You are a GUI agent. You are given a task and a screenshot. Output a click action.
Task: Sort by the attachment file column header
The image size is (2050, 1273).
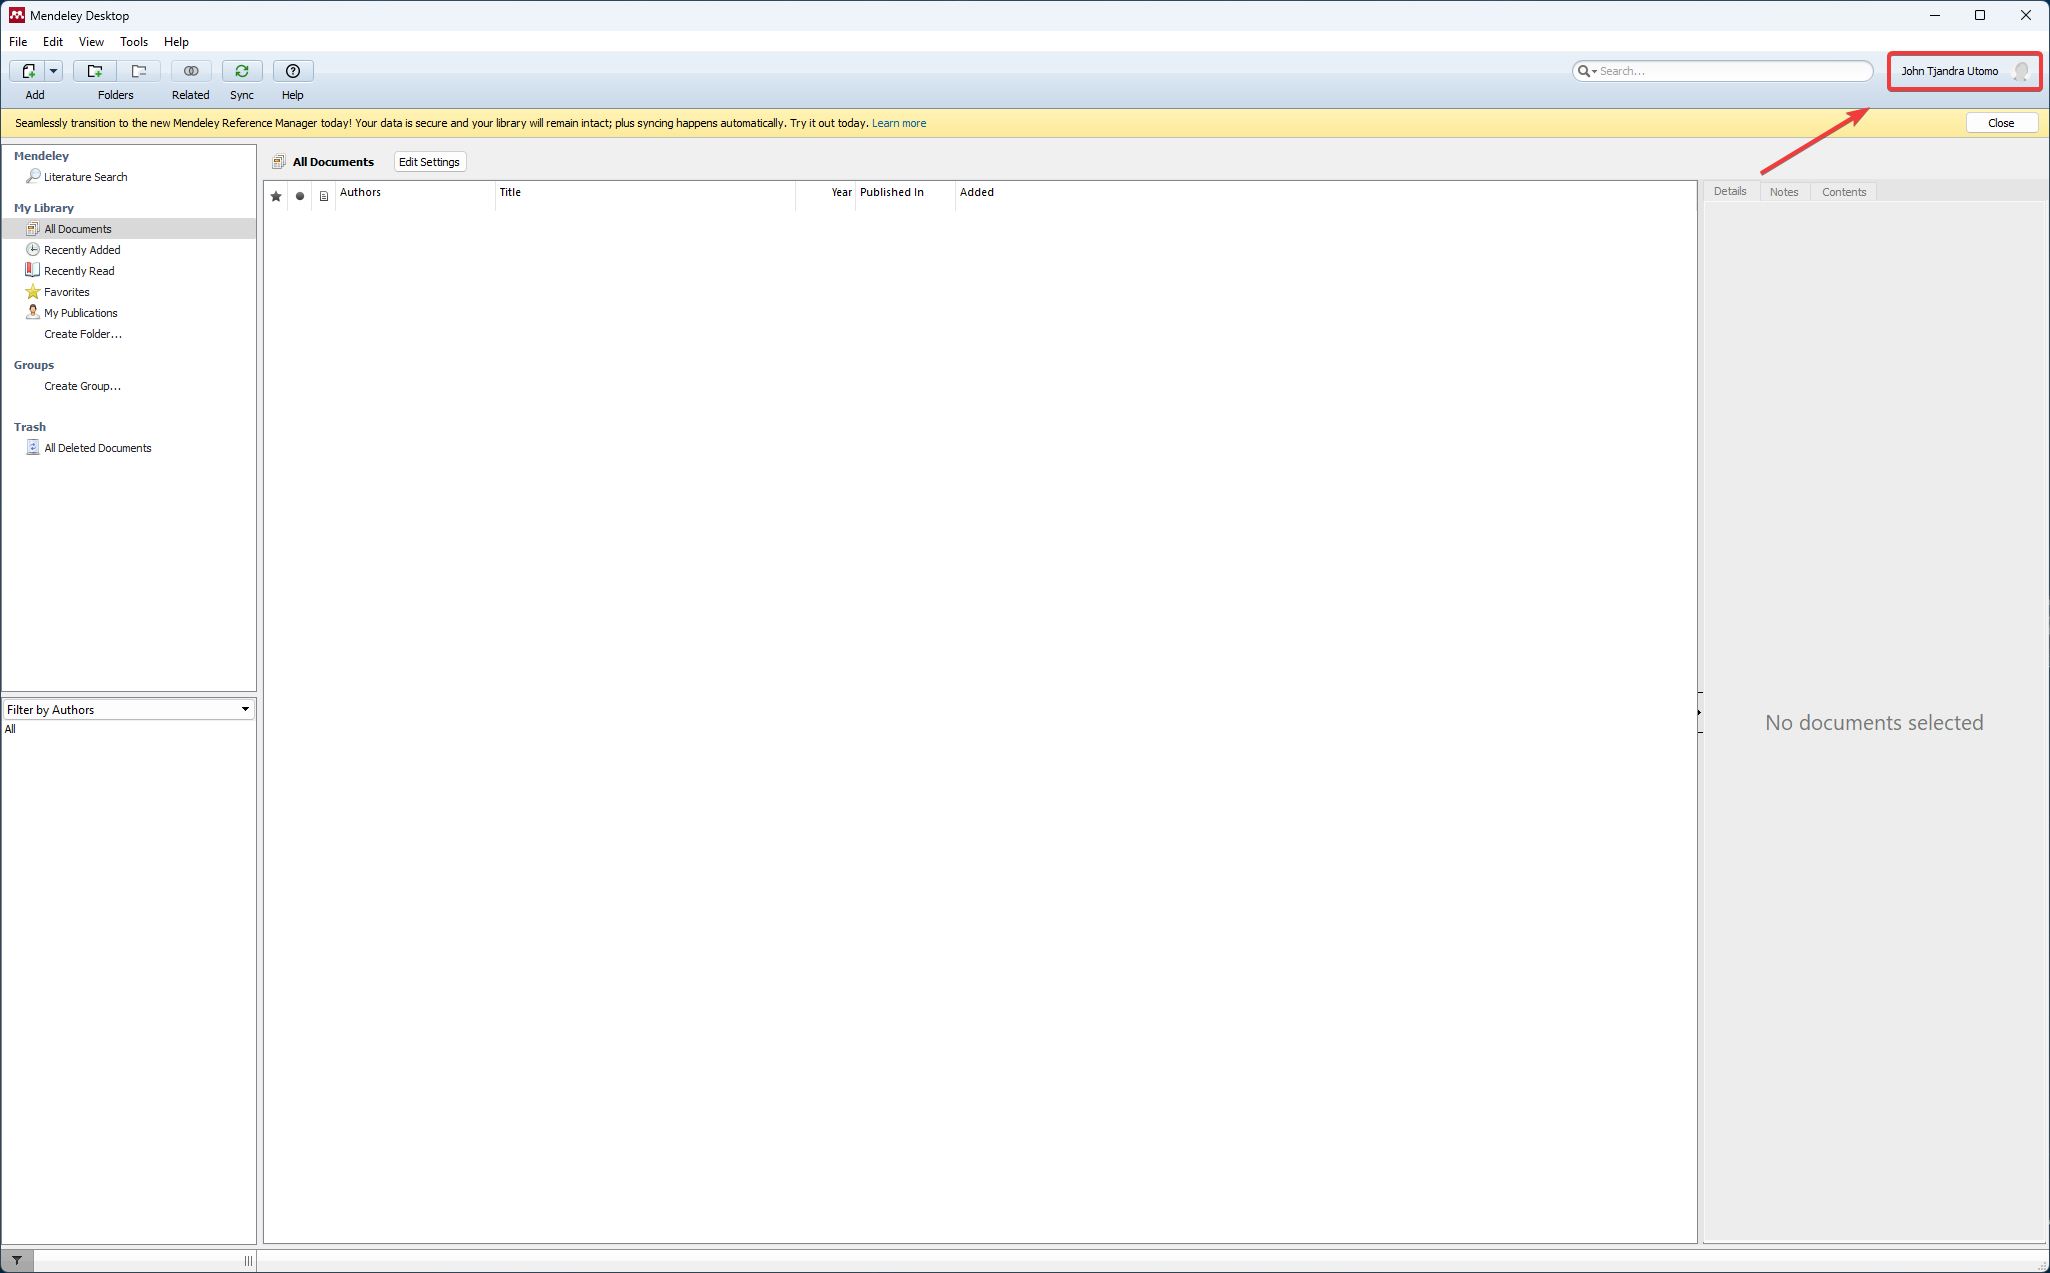(x=324, y=196)
